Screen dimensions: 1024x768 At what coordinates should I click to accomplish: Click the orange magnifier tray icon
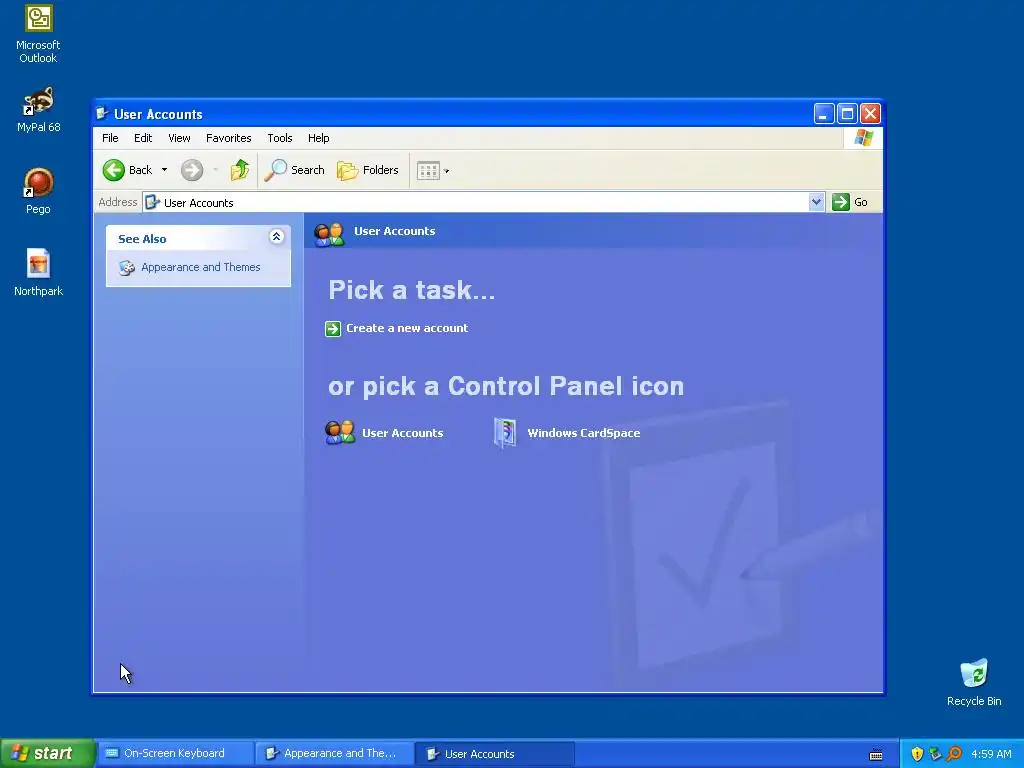pyautogui.click(x=954, y=754)
